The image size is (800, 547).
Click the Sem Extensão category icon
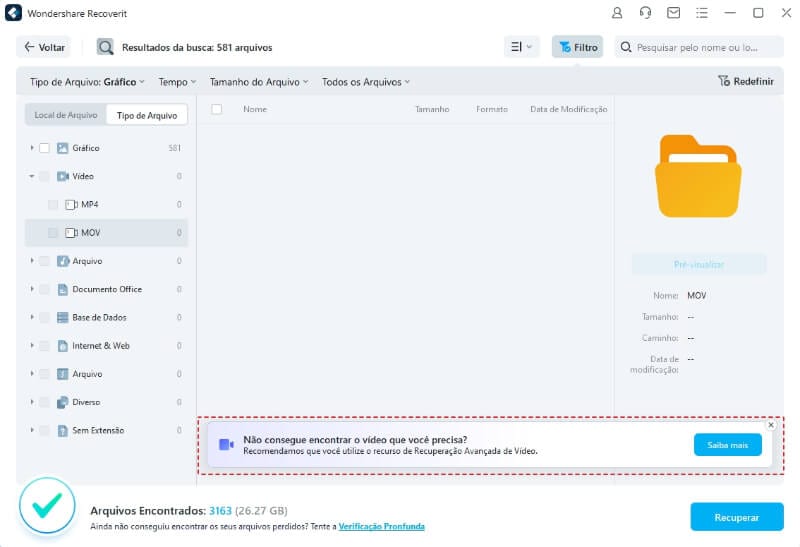click(62, 431)
